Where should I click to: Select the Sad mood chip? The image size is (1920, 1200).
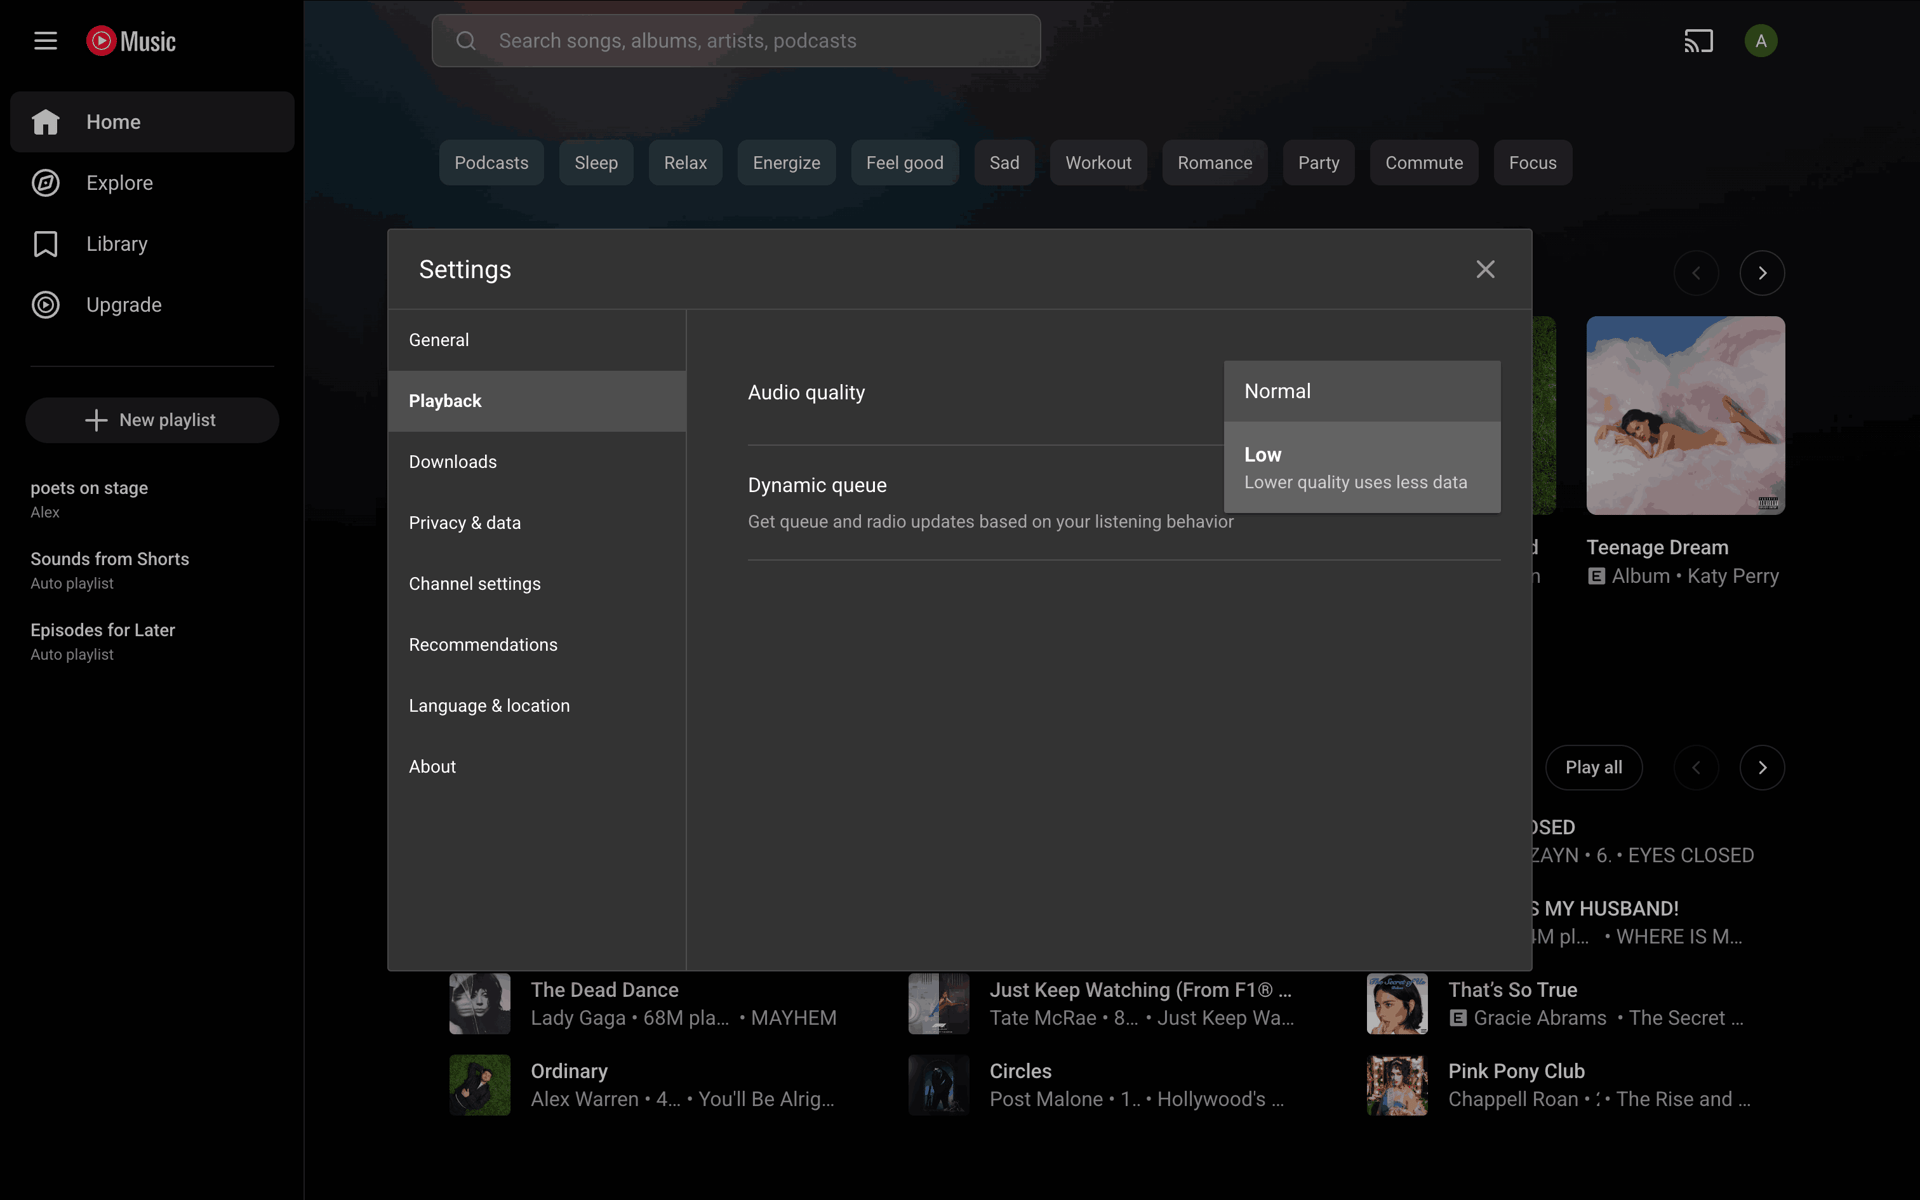(1004, 163)
